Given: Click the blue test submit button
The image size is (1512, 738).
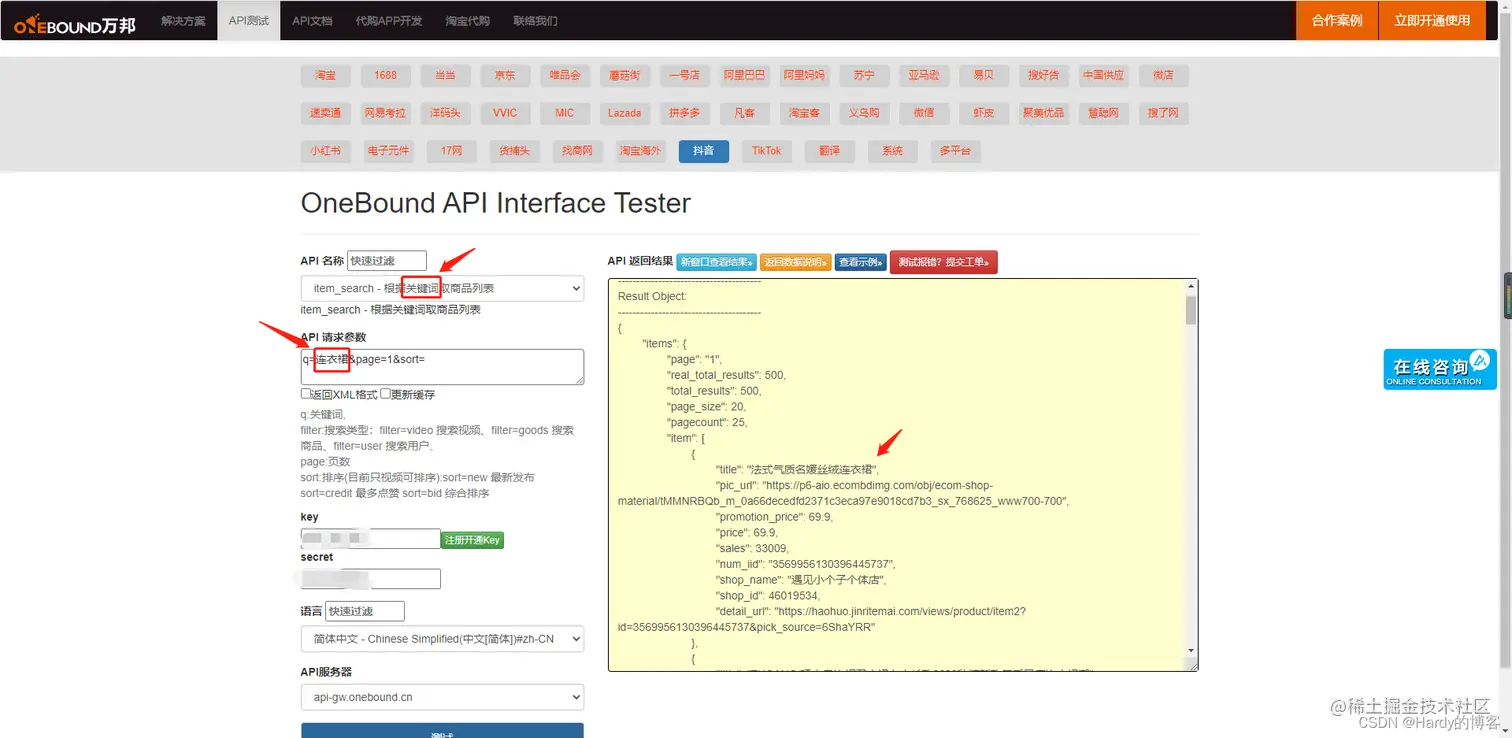Looking at the screenshot, I should [x=442, y=731].
